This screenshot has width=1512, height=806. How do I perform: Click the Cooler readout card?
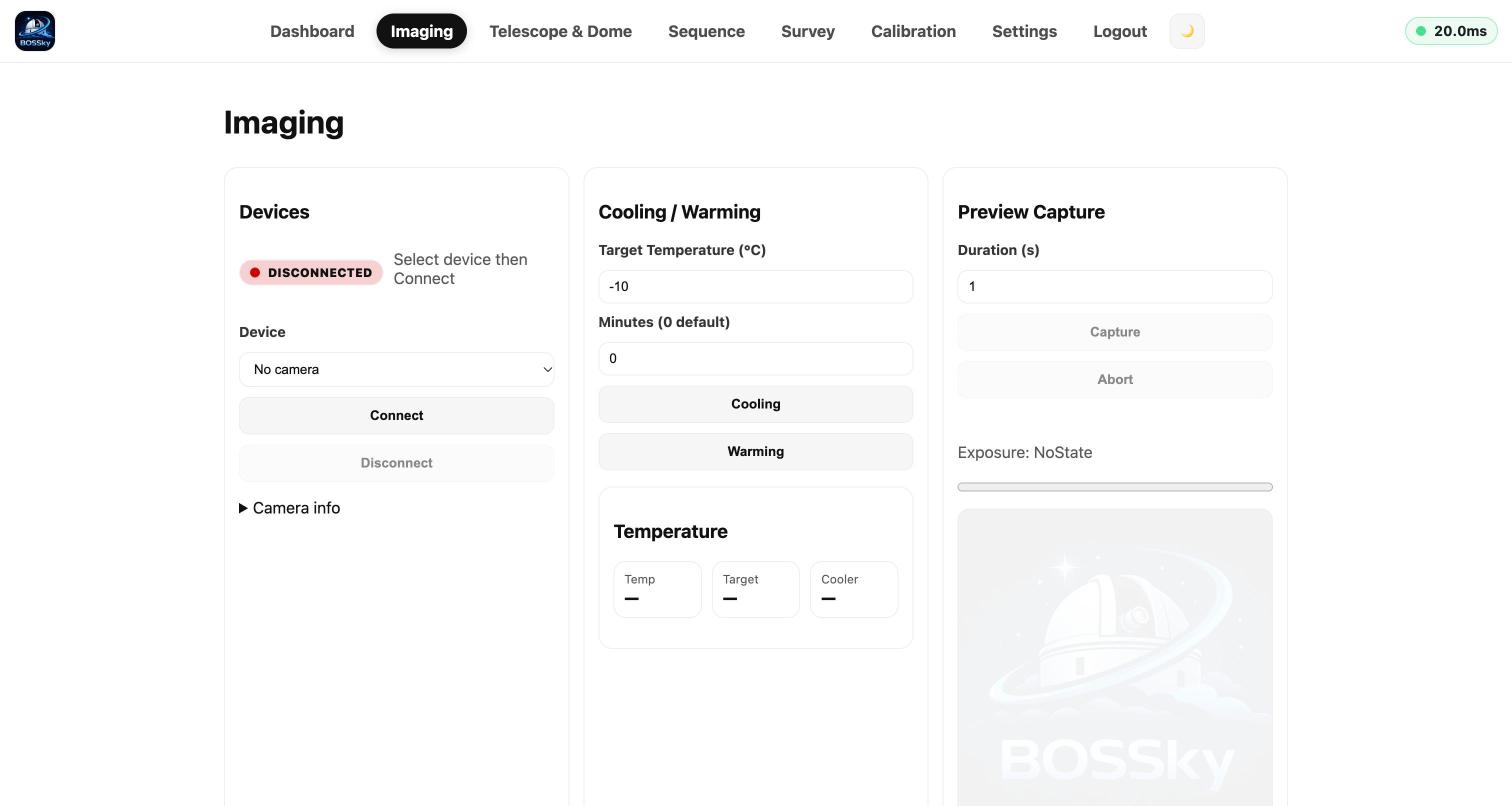(x=854, y=590)
